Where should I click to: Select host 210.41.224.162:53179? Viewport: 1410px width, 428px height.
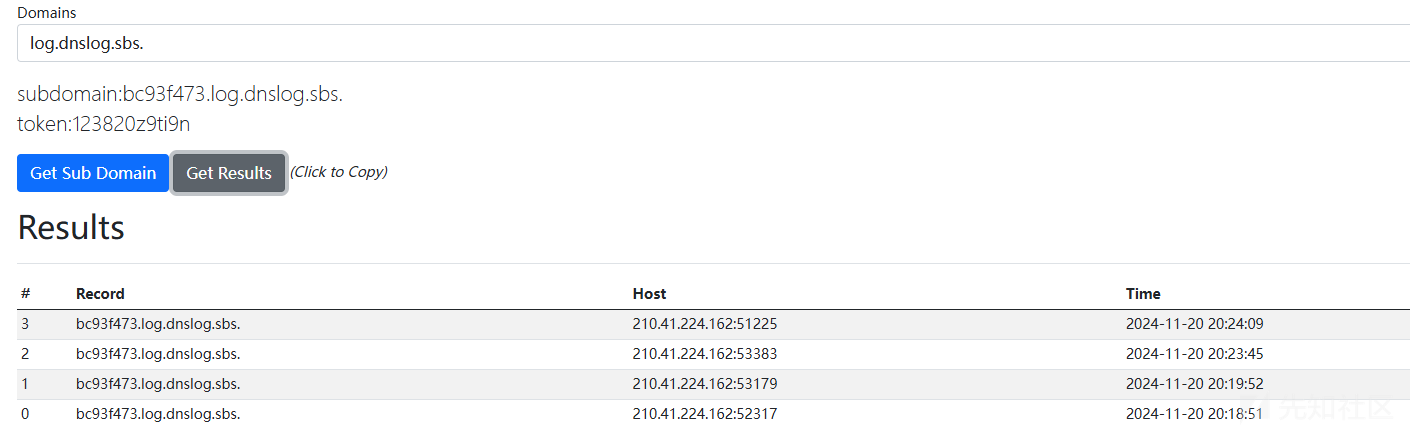(705, 384)
